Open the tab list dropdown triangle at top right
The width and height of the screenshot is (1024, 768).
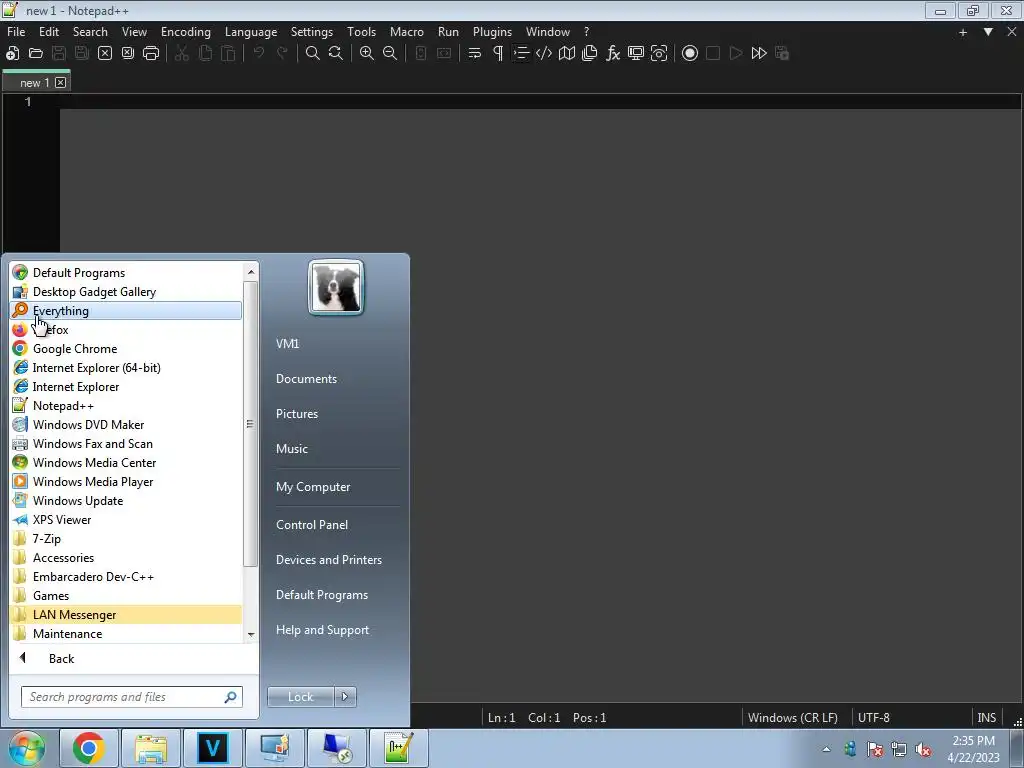988,31
